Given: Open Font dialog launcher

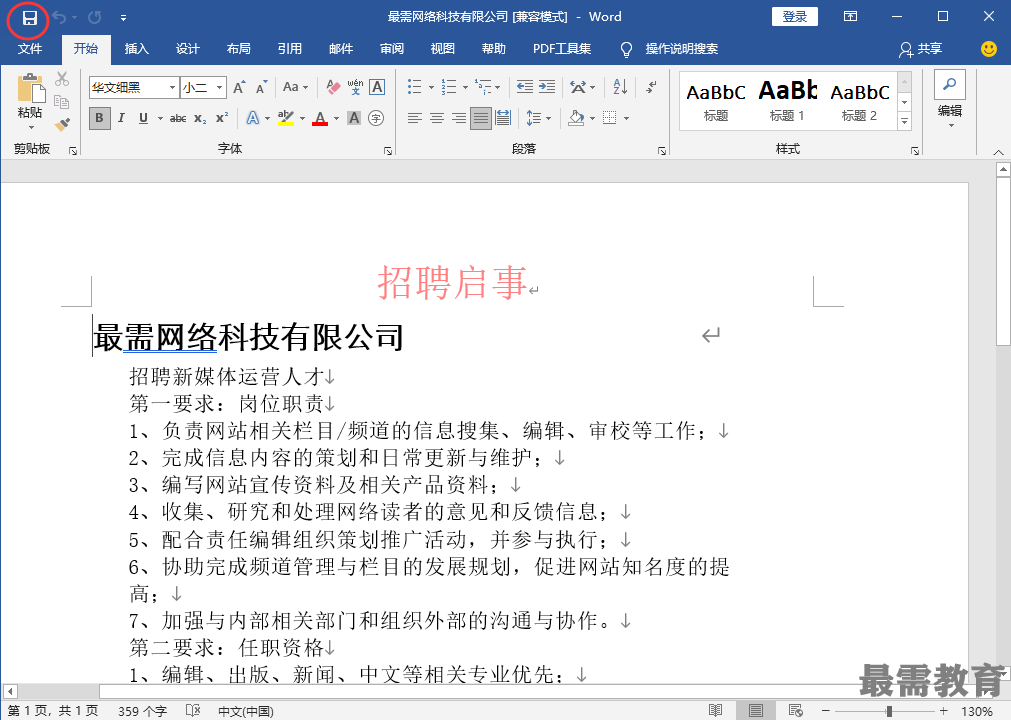Looking at the screenshot, I should click(388, 151).
